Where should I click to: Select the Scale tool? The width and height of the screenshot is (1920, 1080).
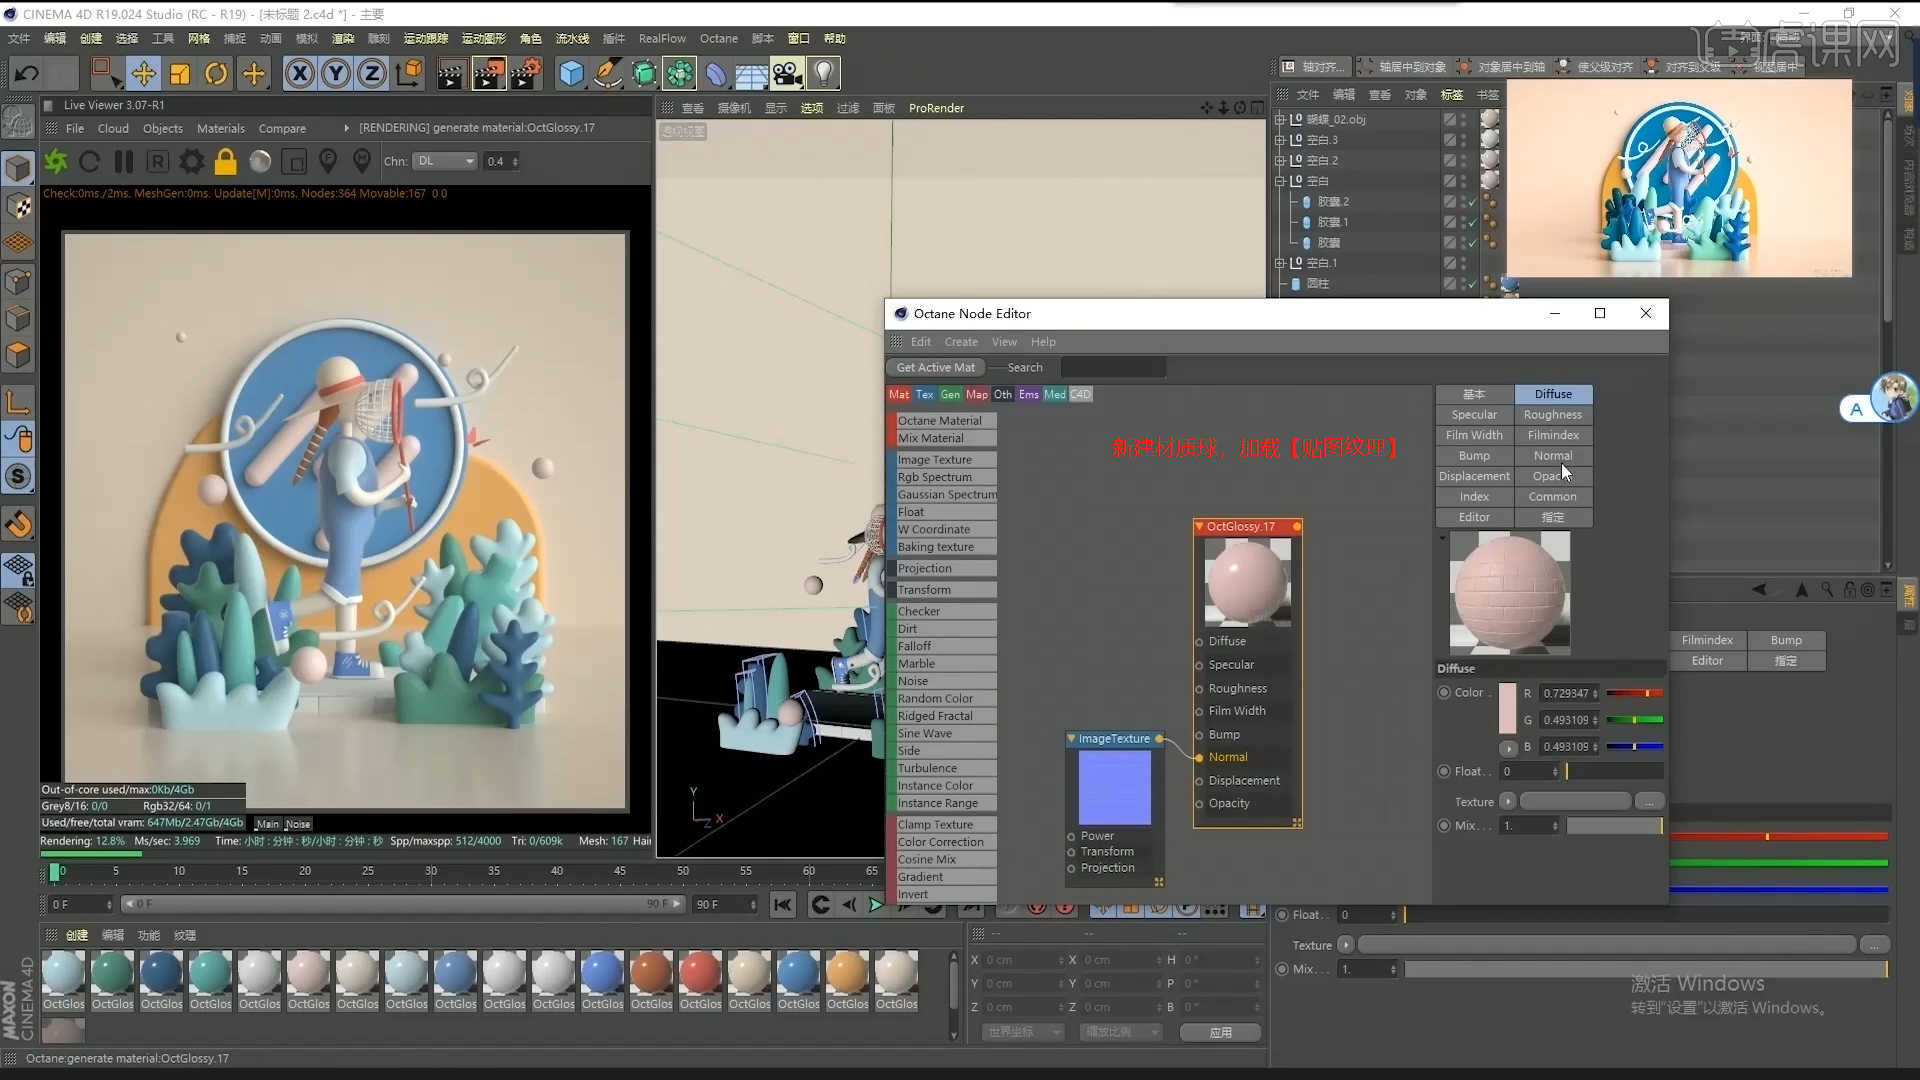(180, 73)
